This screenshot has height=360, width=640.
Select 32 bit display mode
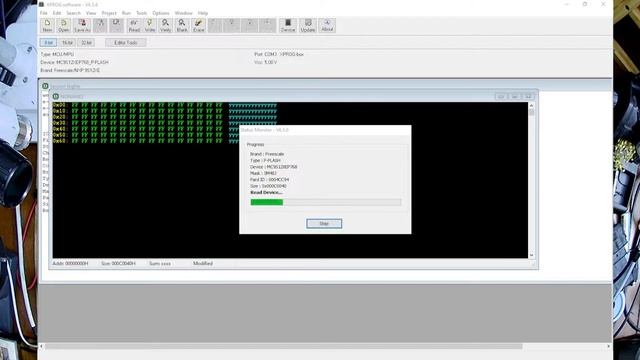86,42
